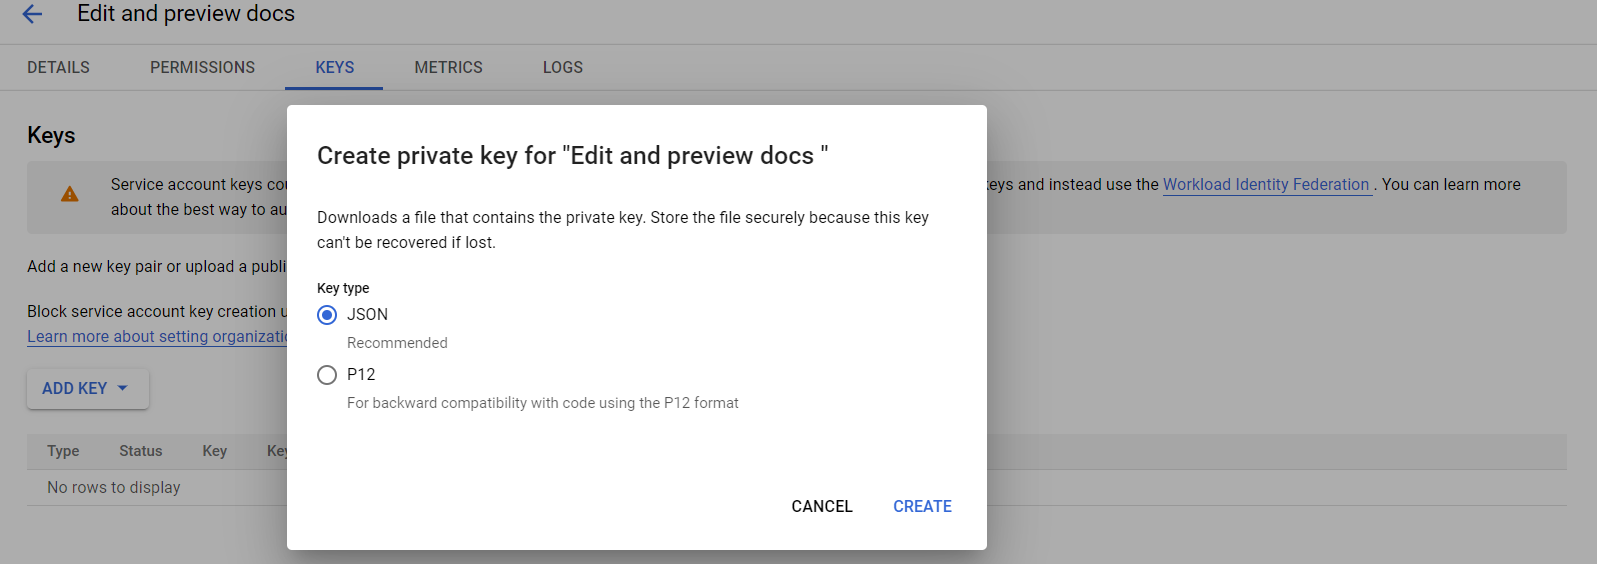This screenshot has width=1597, height=564.
Task: View the LOGS tab
Action: click(563, 67)
